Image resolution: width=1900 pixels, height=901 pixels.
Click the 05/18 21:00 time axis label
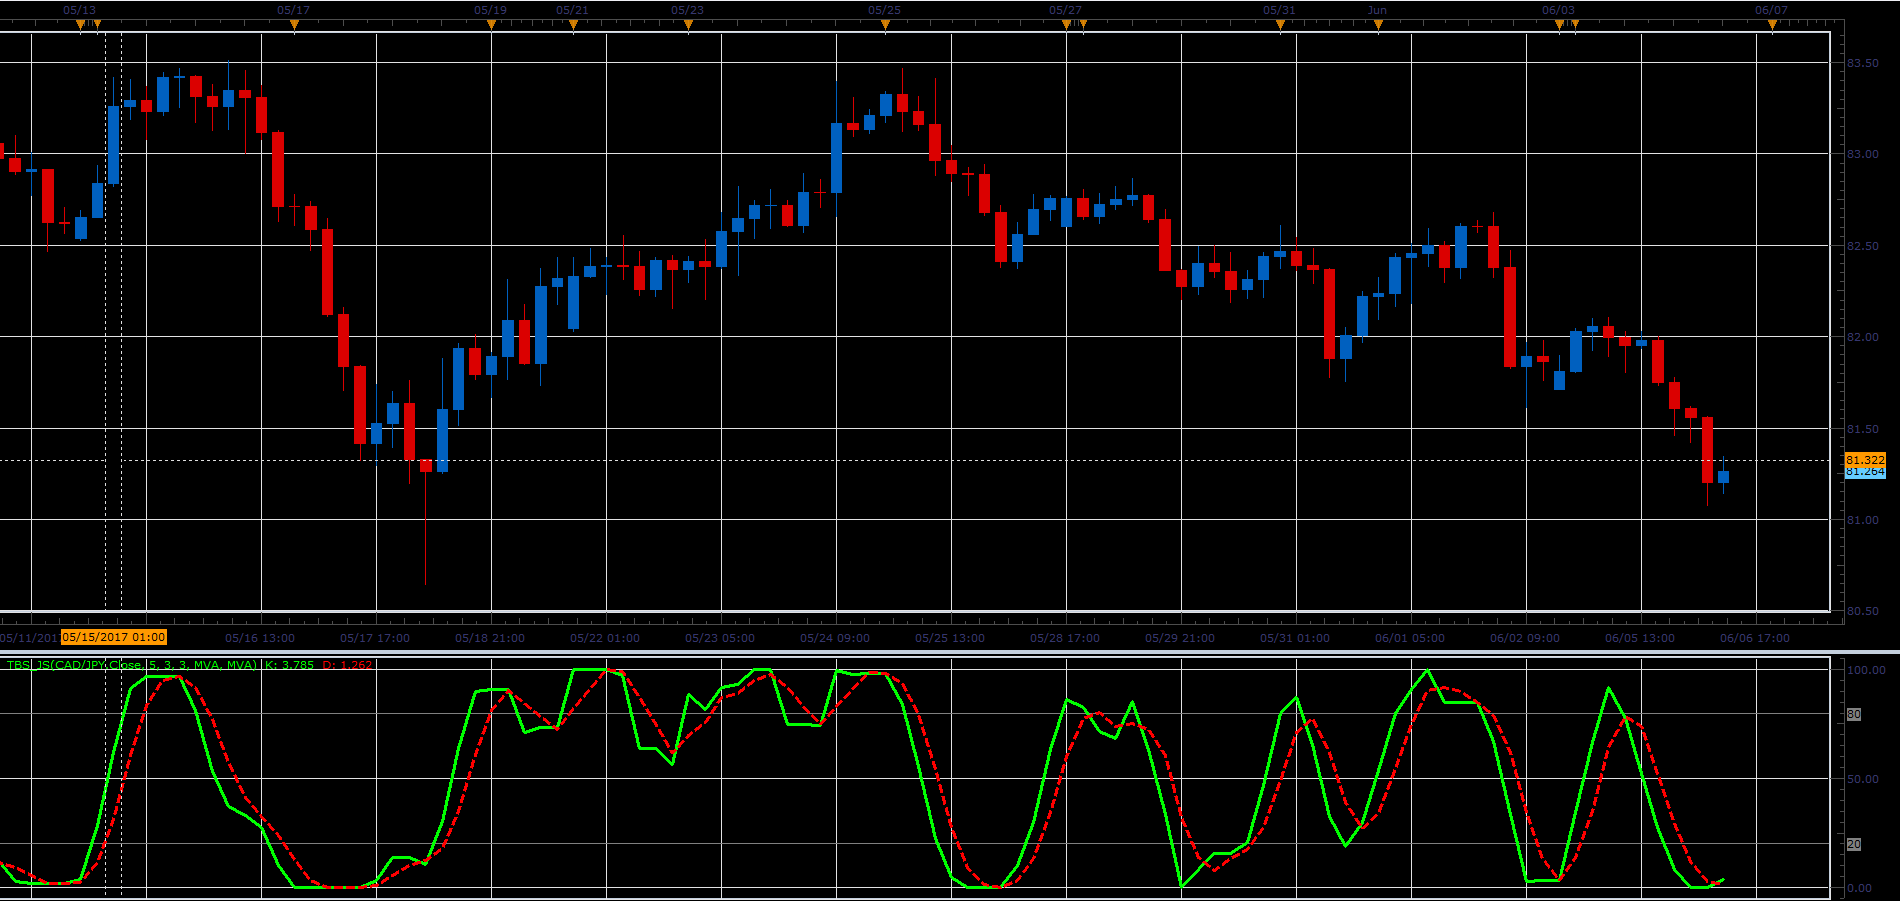[490, 638]
